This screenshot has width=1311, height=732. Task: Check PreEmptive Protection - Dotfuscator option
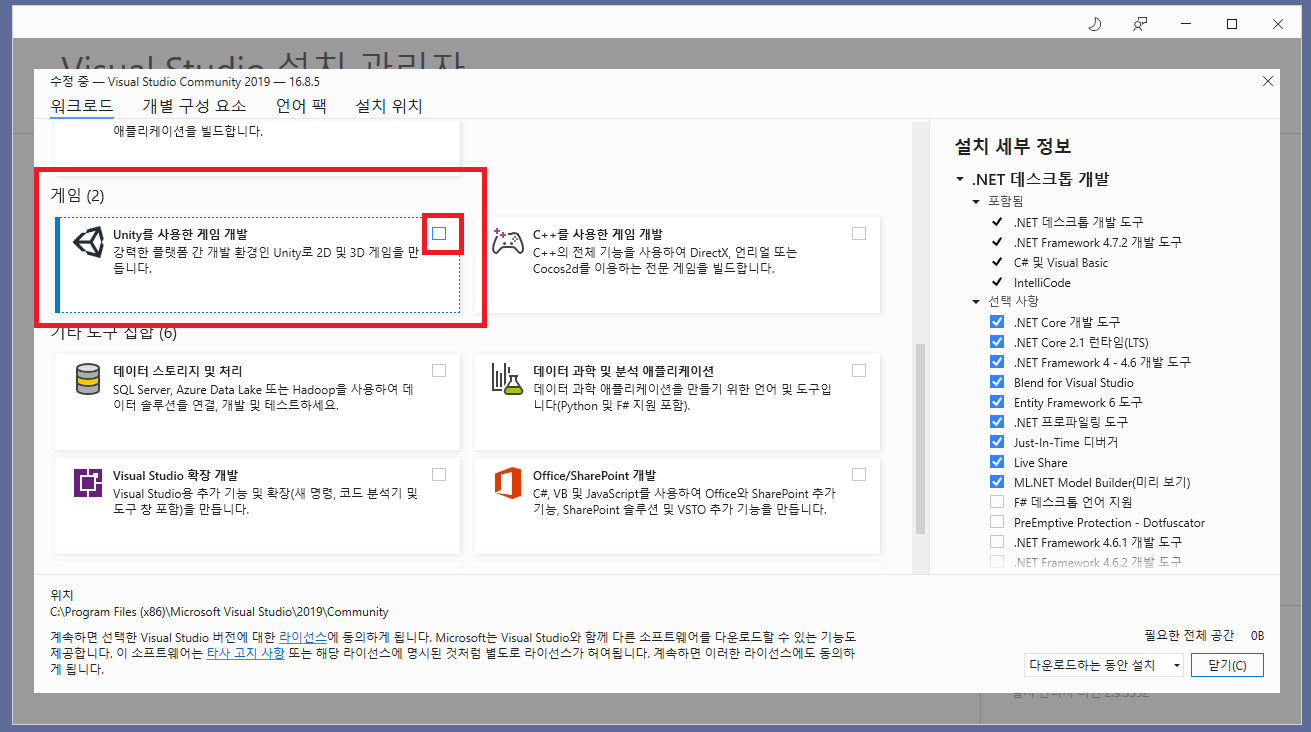pyautogui.click(x=997, y=522)
